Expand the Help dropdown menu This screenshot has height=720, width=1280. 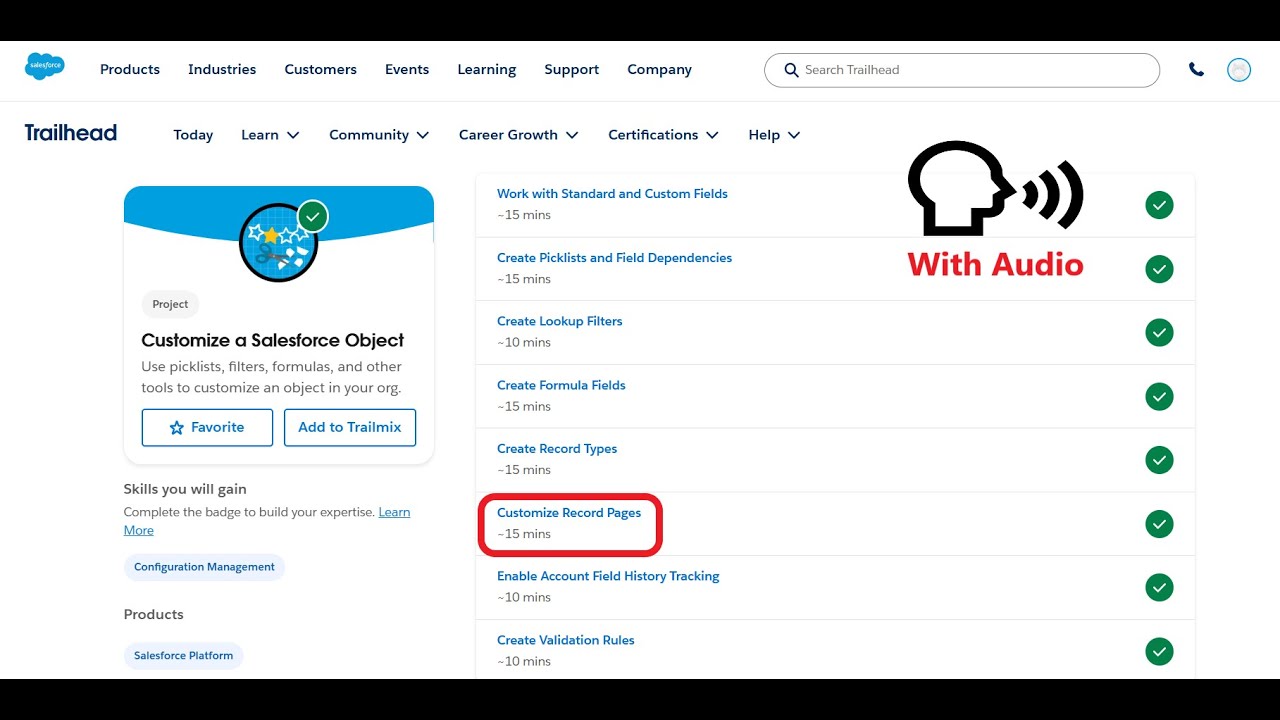774,135
